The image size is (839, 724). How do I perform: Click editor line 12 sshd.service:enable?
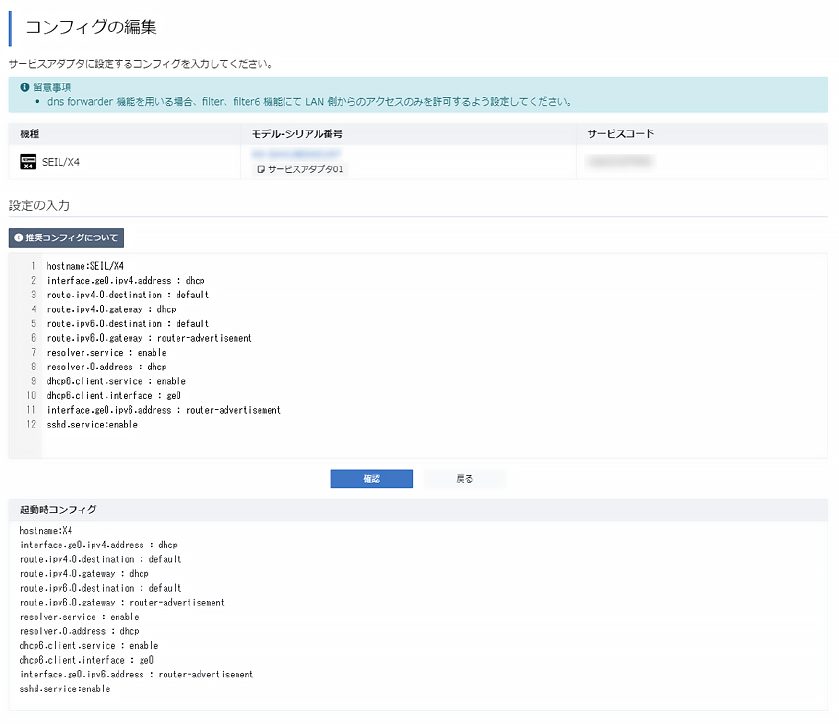click(x=92, y=425)
